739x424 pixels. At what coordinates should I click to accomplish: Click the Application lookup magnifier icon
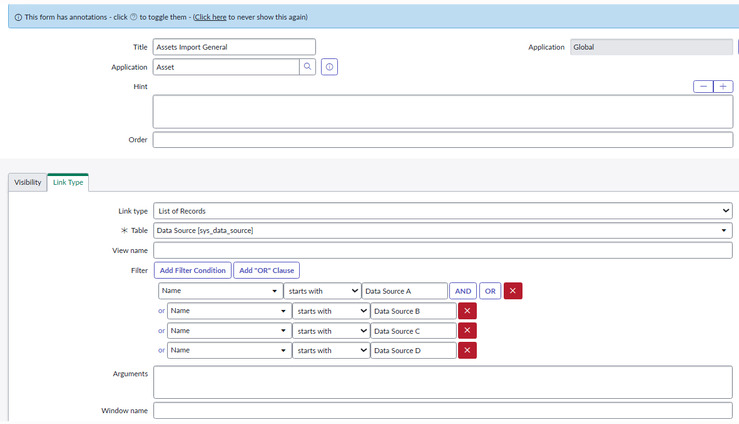point(308,67)
